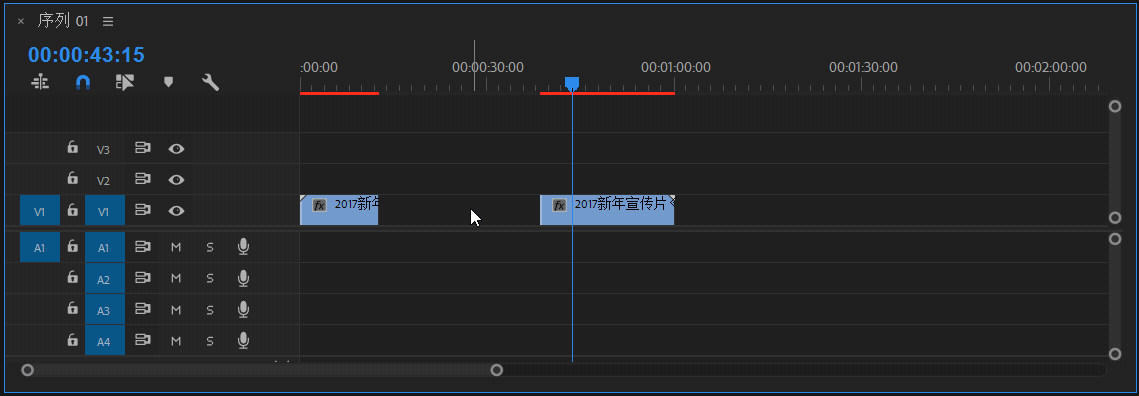
Task: Toggle lock on track V1
Action: pyautogui.click(x=72, y=210)
